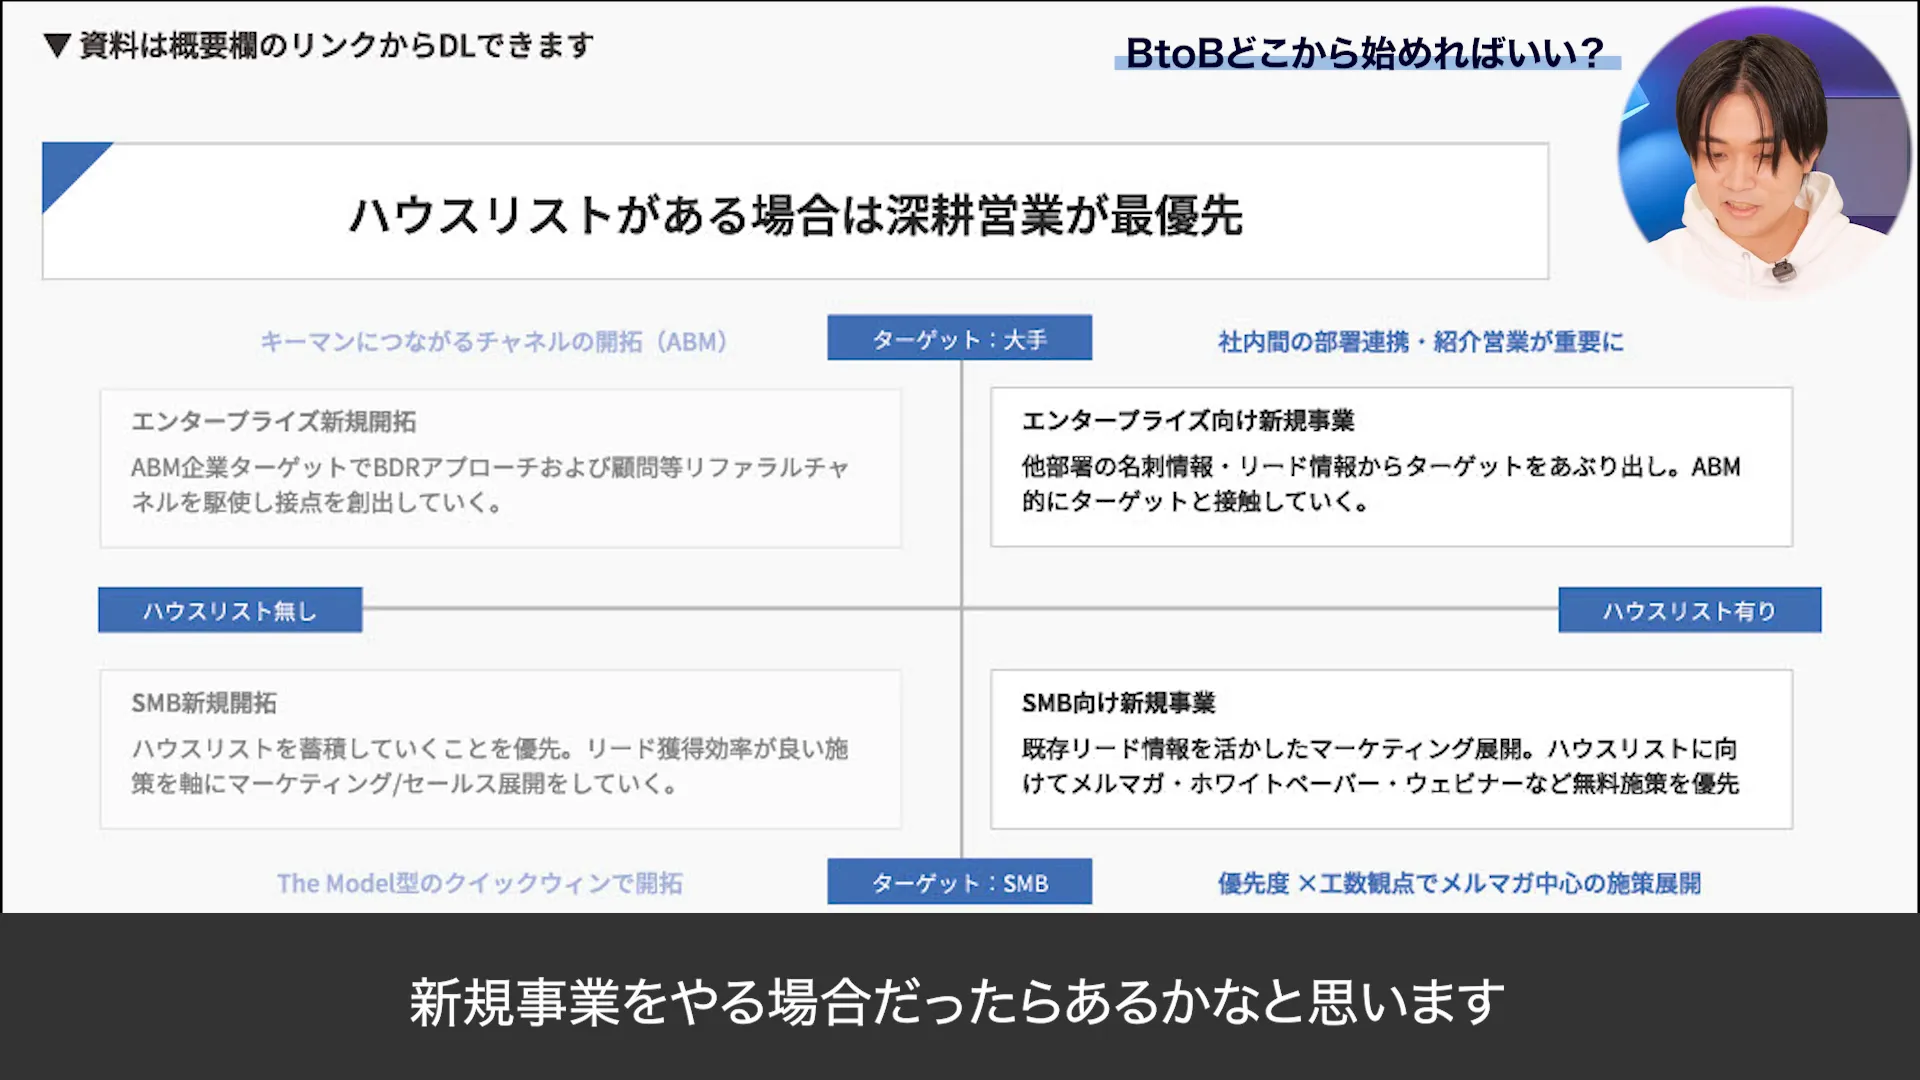The width and height of the screenshot is (1920, 1080).
Task: Click the heading 'BtoBどこから始めればいい？'
Action: tap(1365, 52)
